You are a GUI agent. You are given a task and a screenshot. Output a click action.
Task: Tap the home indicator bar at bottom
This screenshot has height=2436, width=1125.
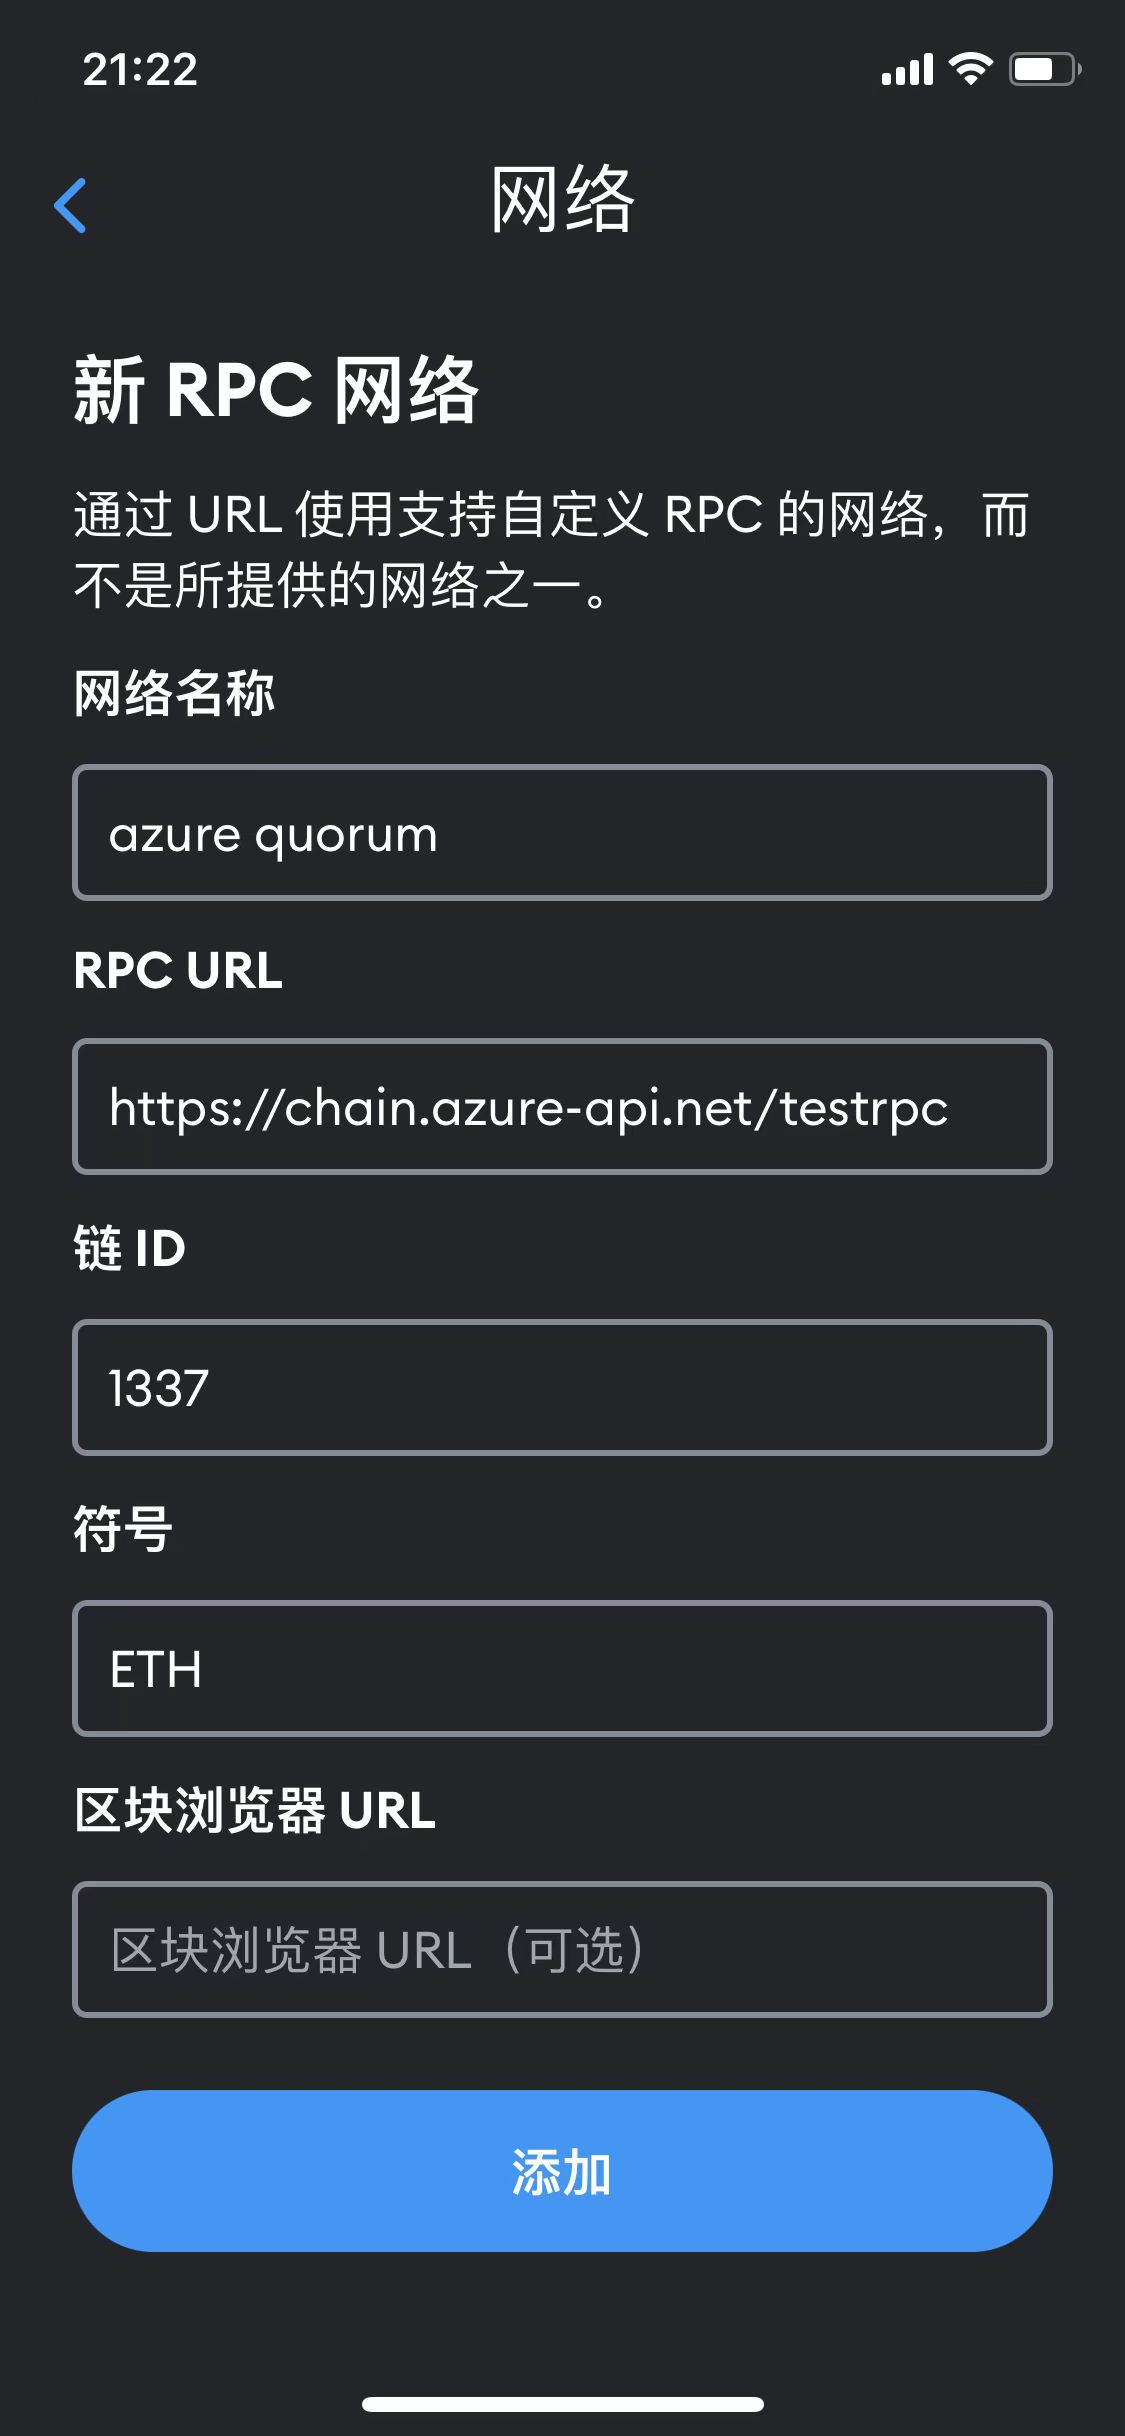point(562,2404)
